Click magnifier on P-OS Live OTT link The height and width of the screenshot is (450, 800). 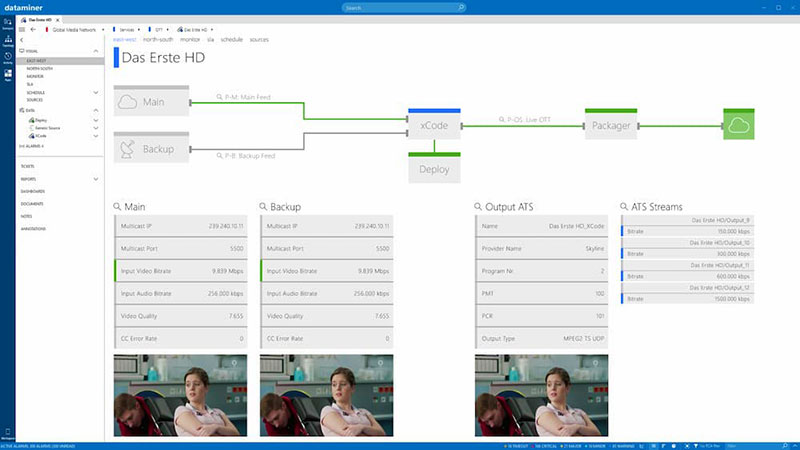coord(502,119)
